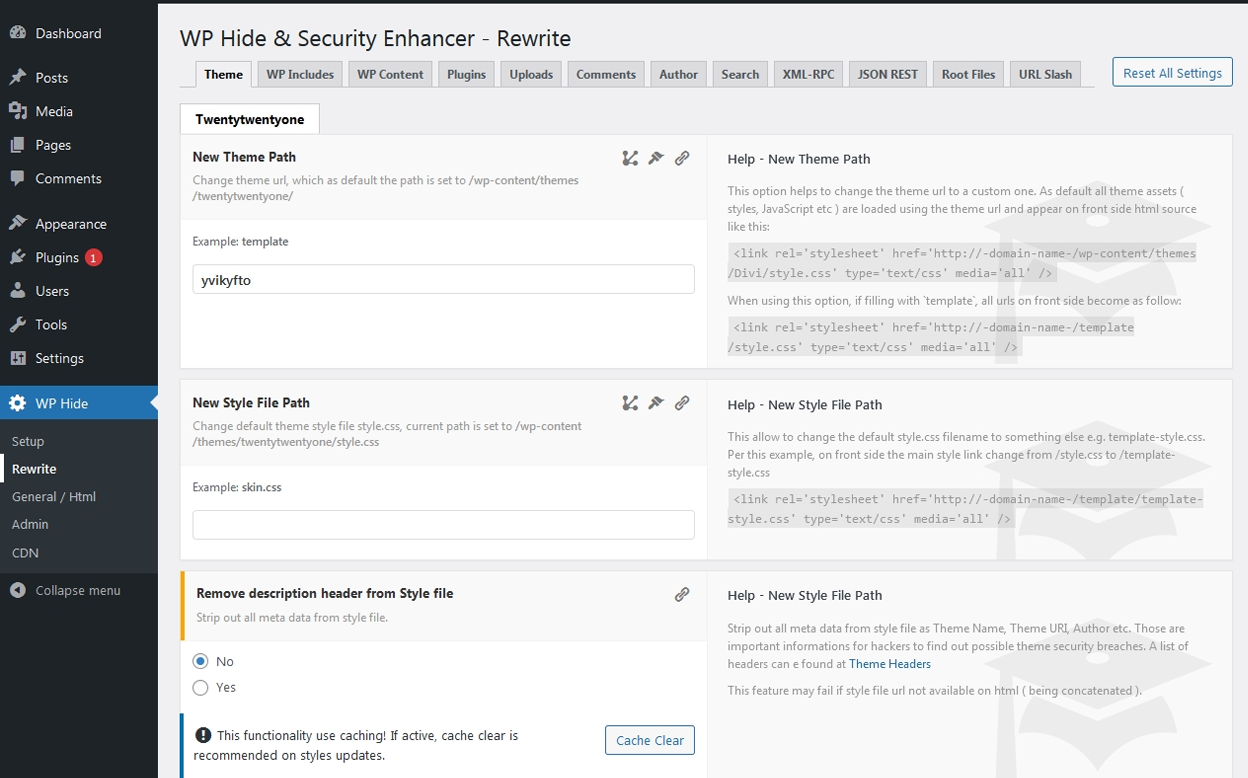Image resolution: width=1248 pixels, height=778 pixels.
Task: Open the Dashboard menu label
Action: coord(68,33)
